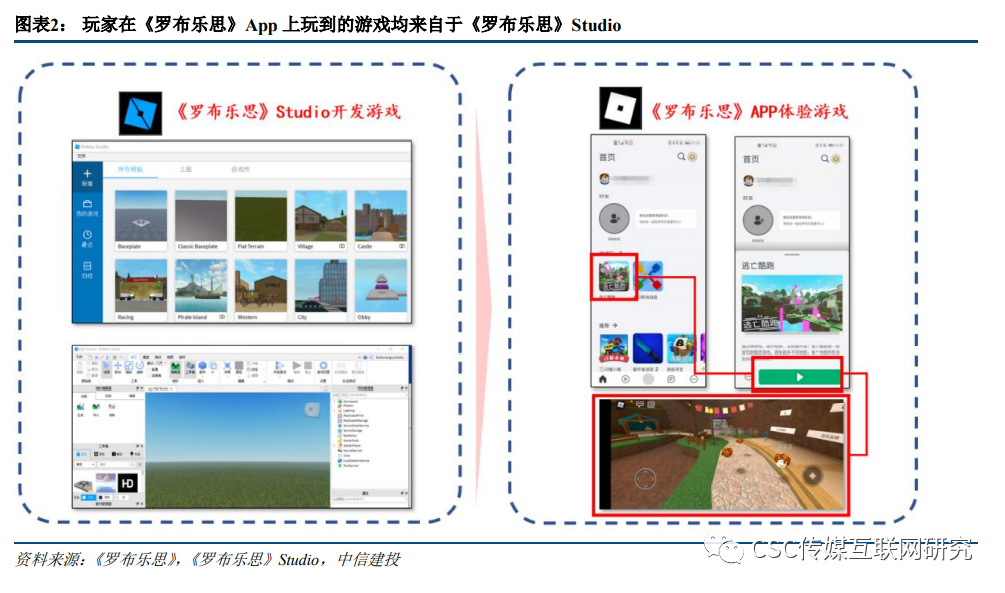Viewport: 1005px width, 593px height.
Task: Choose the Western template
Action: 261,290
